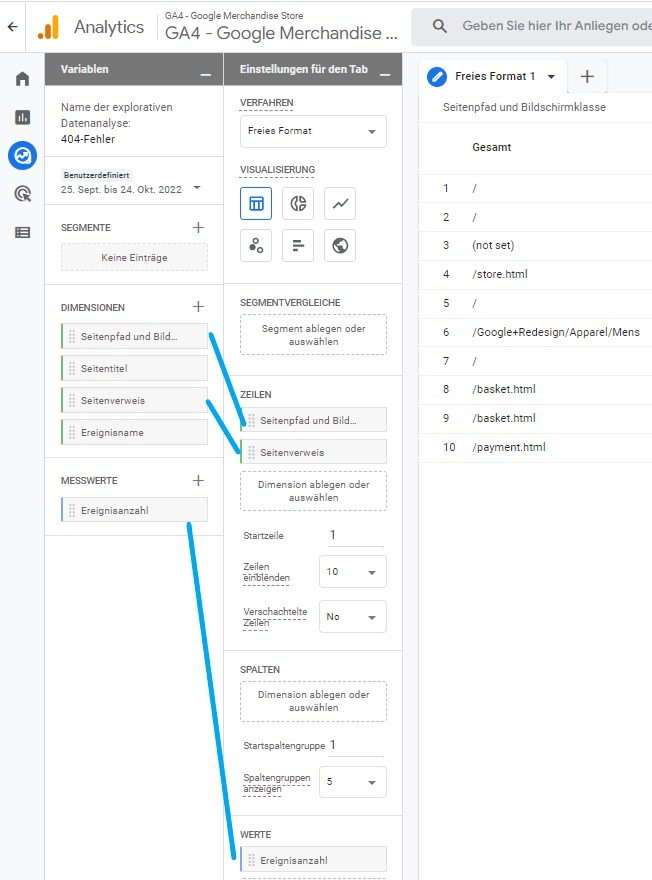Click /basket.html in row 8
The height and width of the screenshot is (880, 652).
(503, 389)
